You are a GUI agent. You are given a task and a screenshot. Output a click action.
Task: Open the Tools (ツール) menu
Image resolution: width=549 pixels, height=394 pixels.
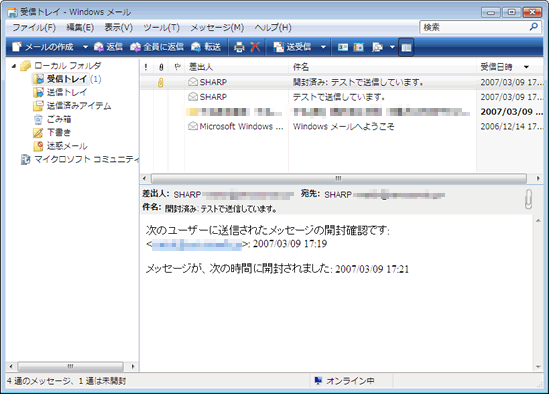161,27
